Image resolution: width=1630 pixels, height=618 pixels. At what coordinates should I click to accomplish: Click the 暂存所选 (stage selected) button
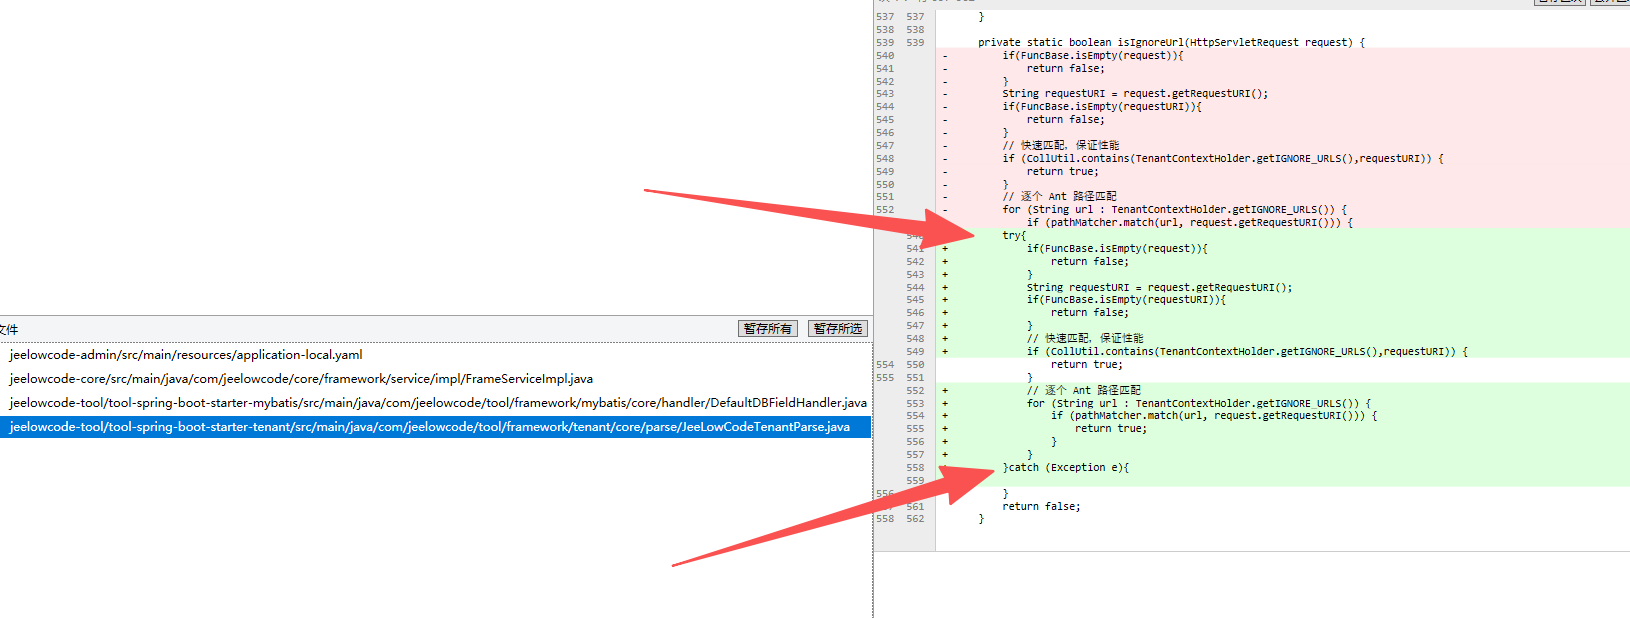(x=837, y=329)
